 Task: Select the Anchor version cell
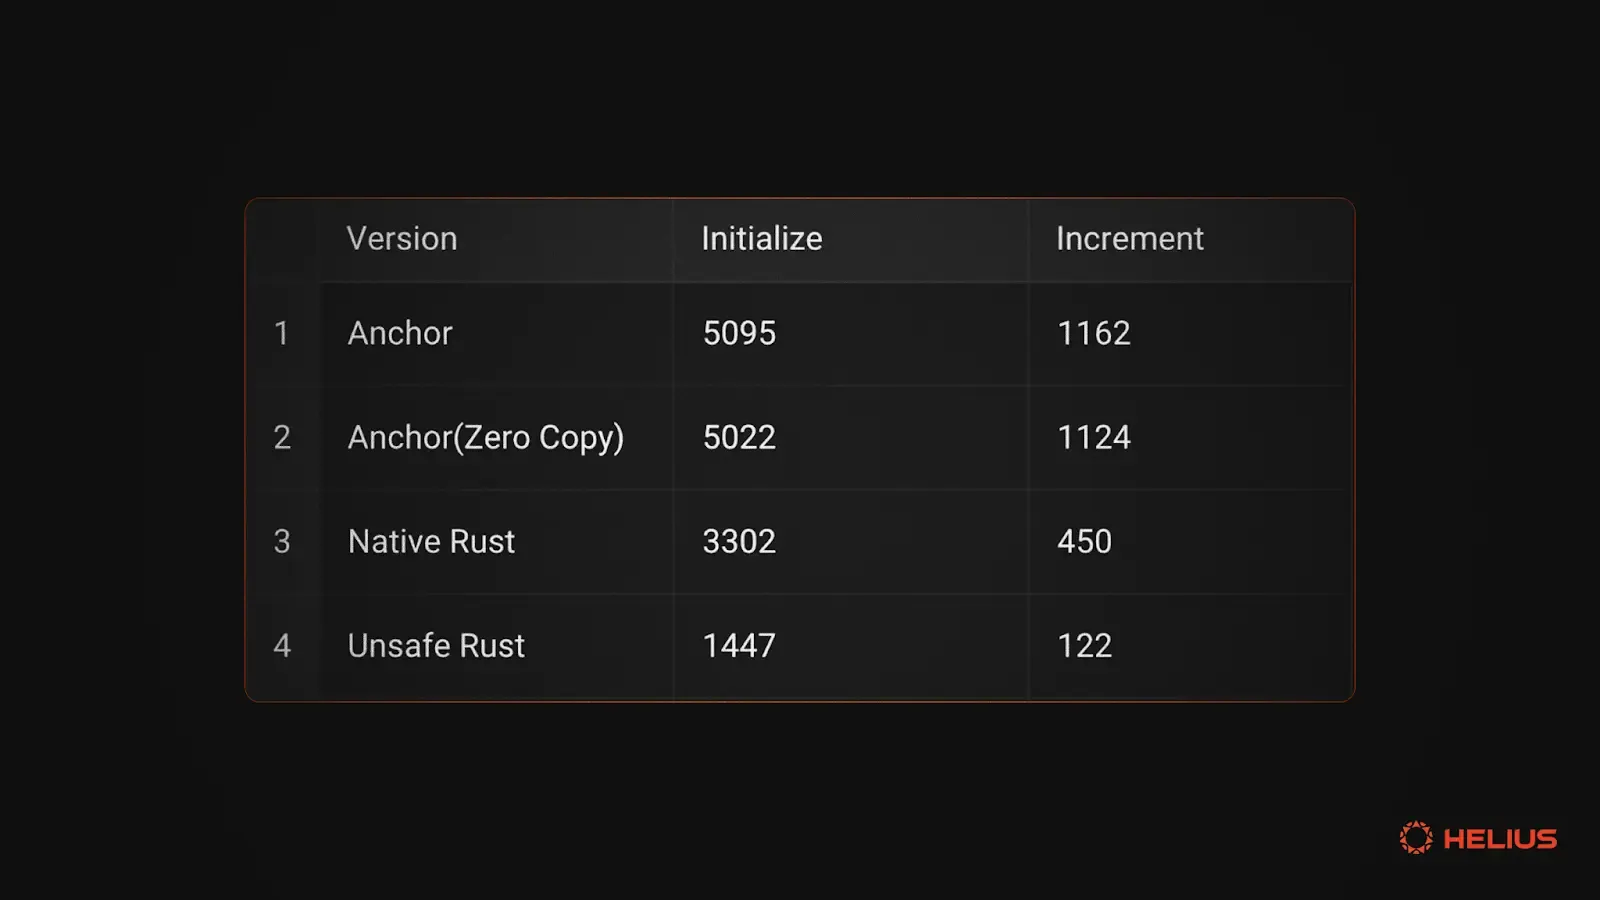(400, 333)
